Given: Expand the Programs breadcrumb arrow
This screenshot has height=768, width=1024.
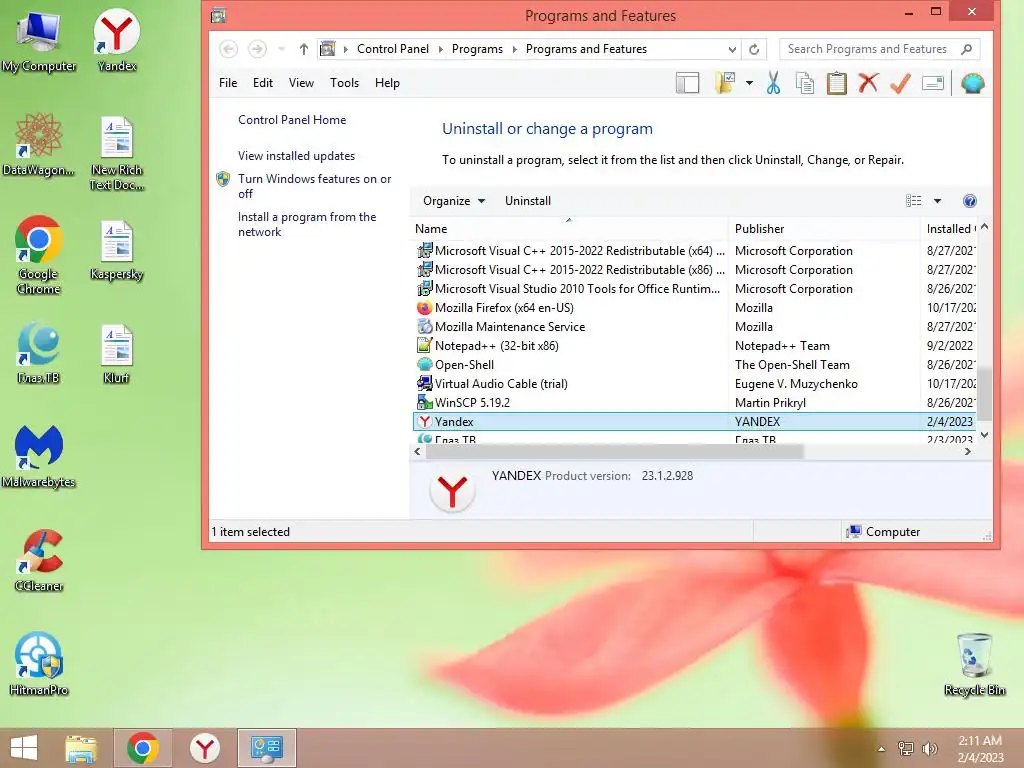Looking at the screenshot, I should pos(515,49).
